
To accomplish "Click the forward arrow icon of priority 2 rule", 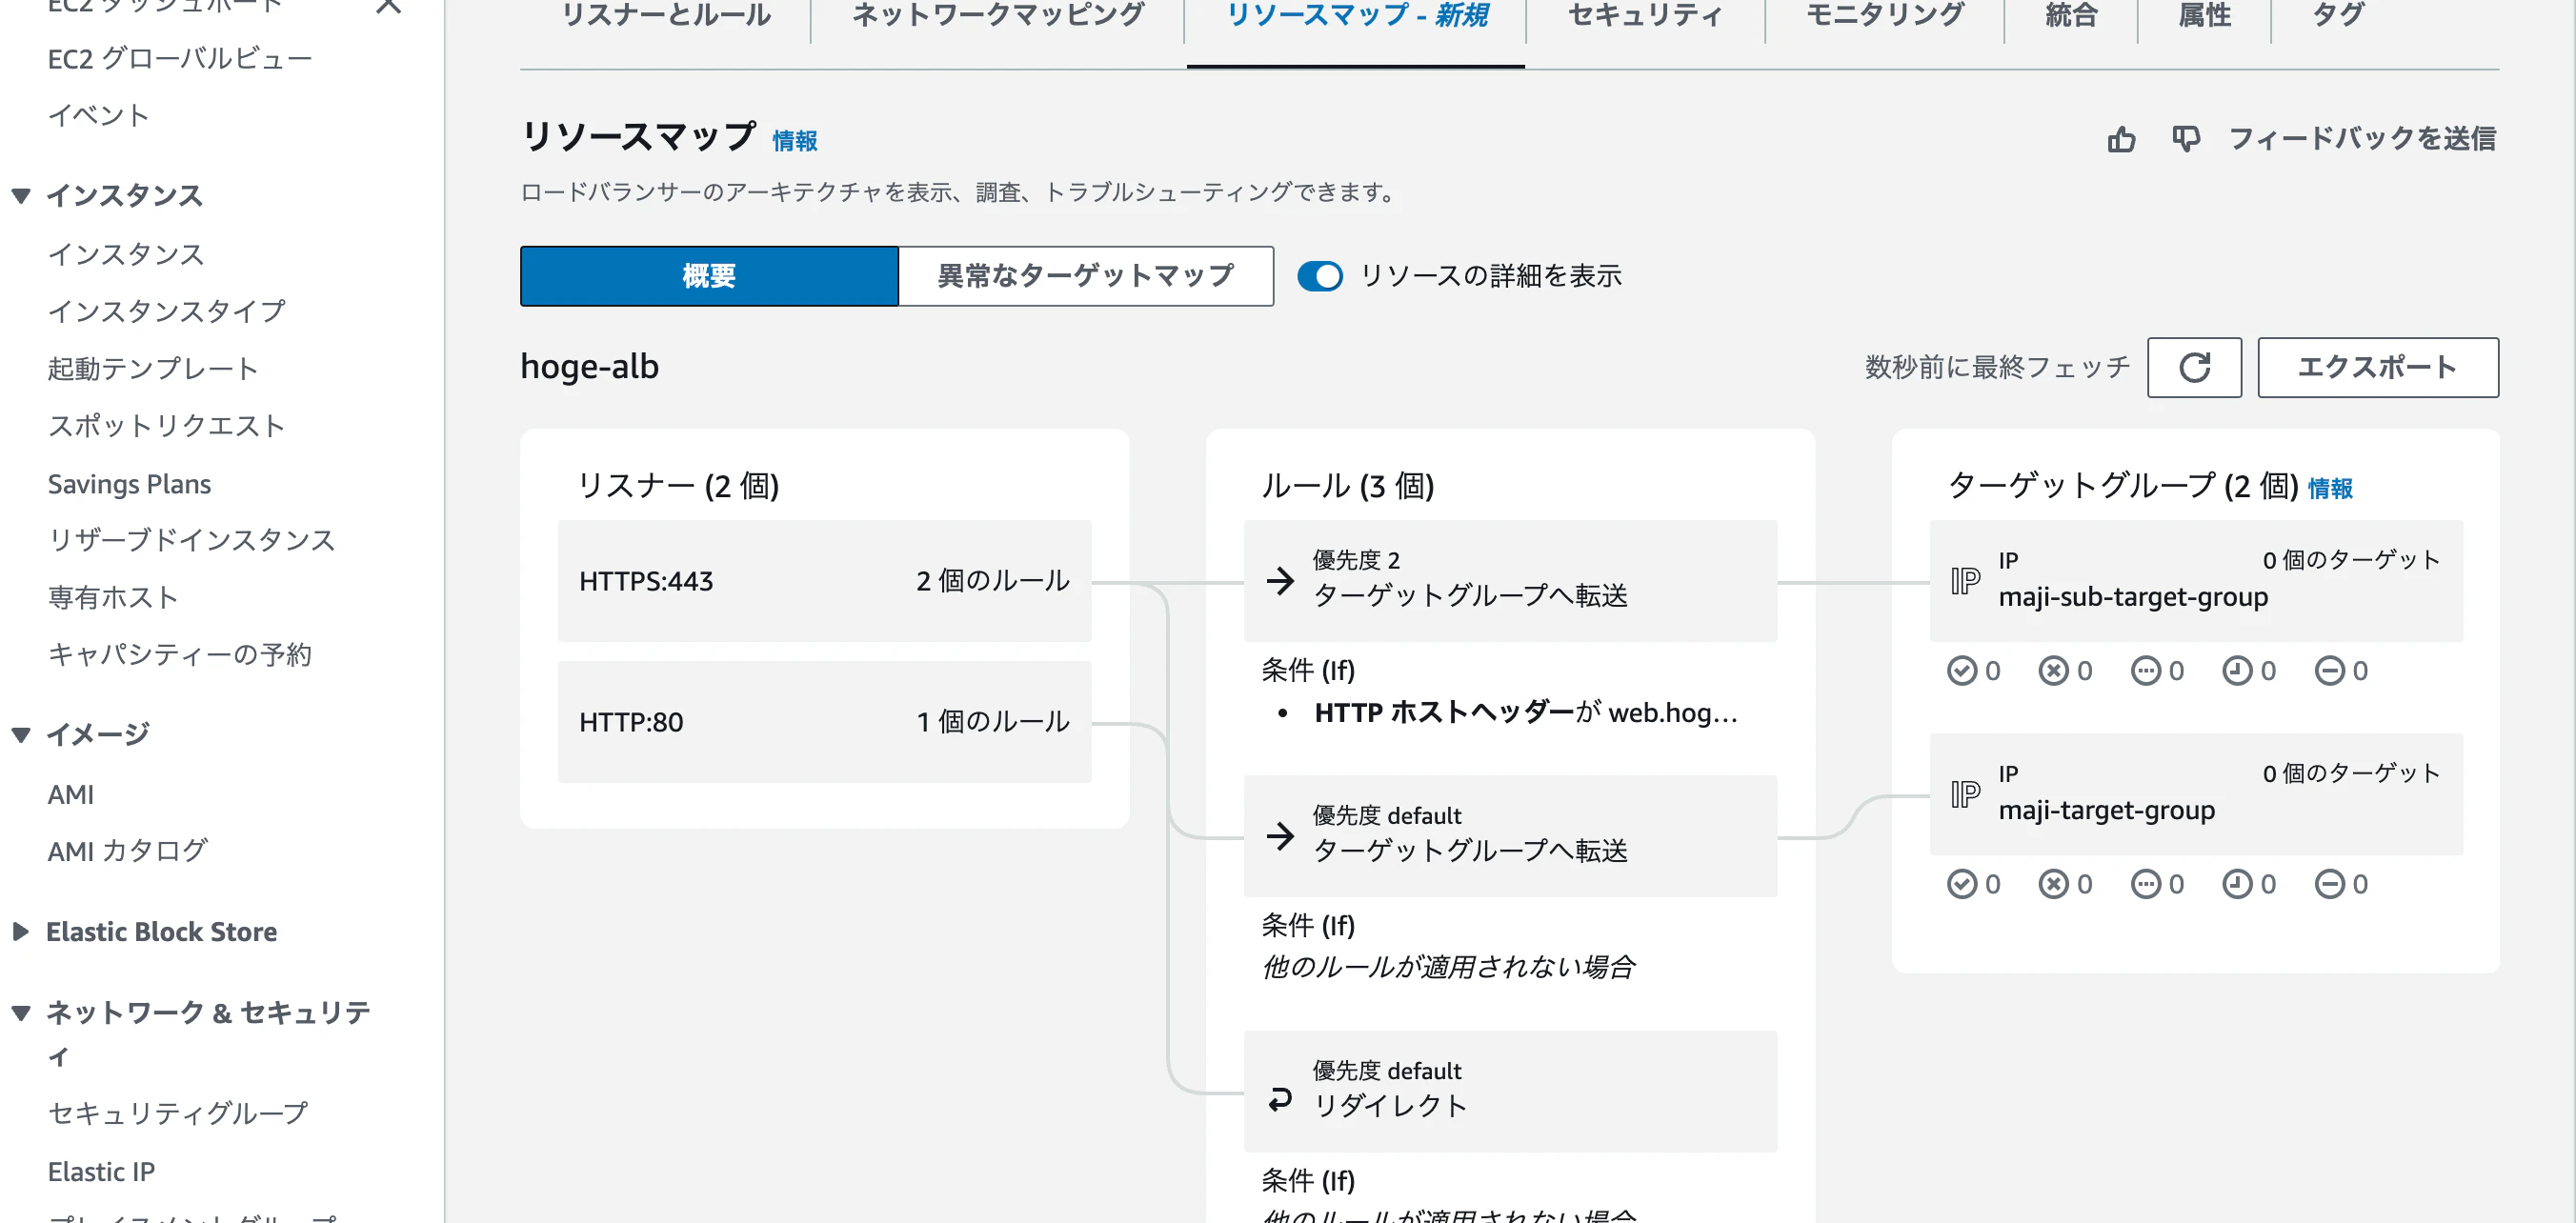I will pos(1280,580).
